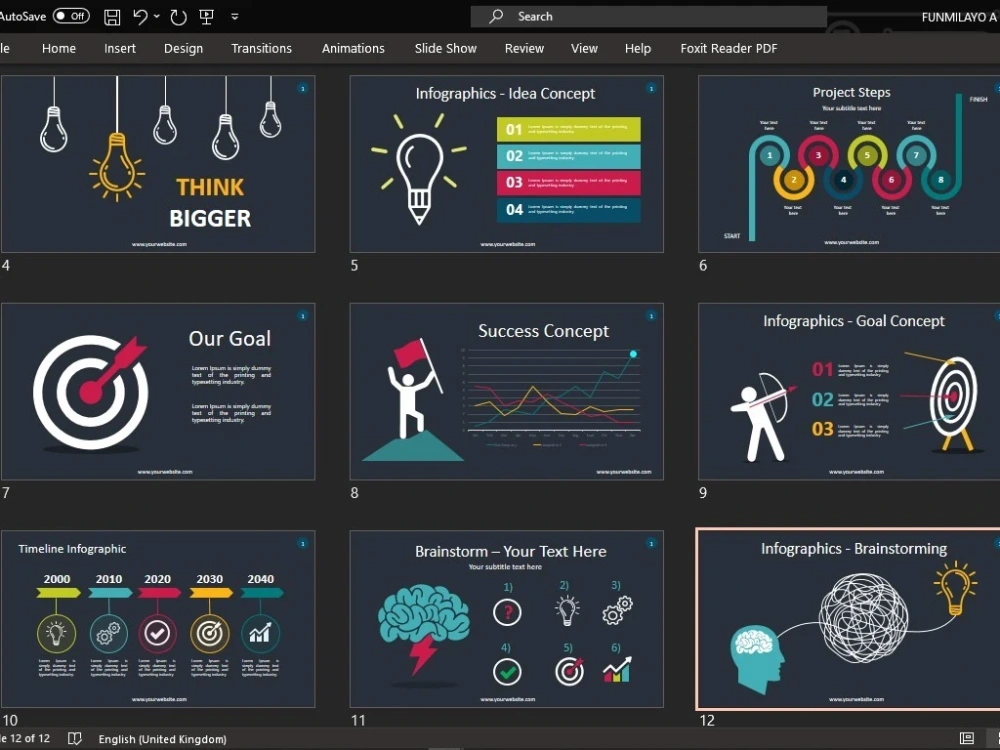
Task: Switch to the Animations tab
Action: [353, 48]
